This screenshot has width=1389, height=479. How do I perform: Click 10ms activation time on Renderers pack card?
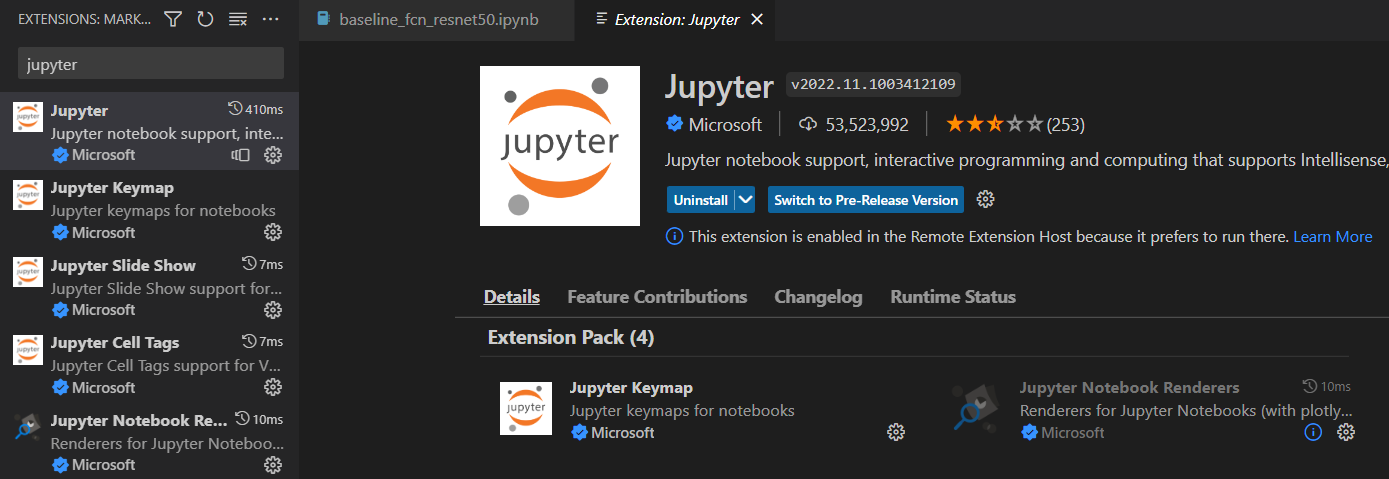(1327, 387)
